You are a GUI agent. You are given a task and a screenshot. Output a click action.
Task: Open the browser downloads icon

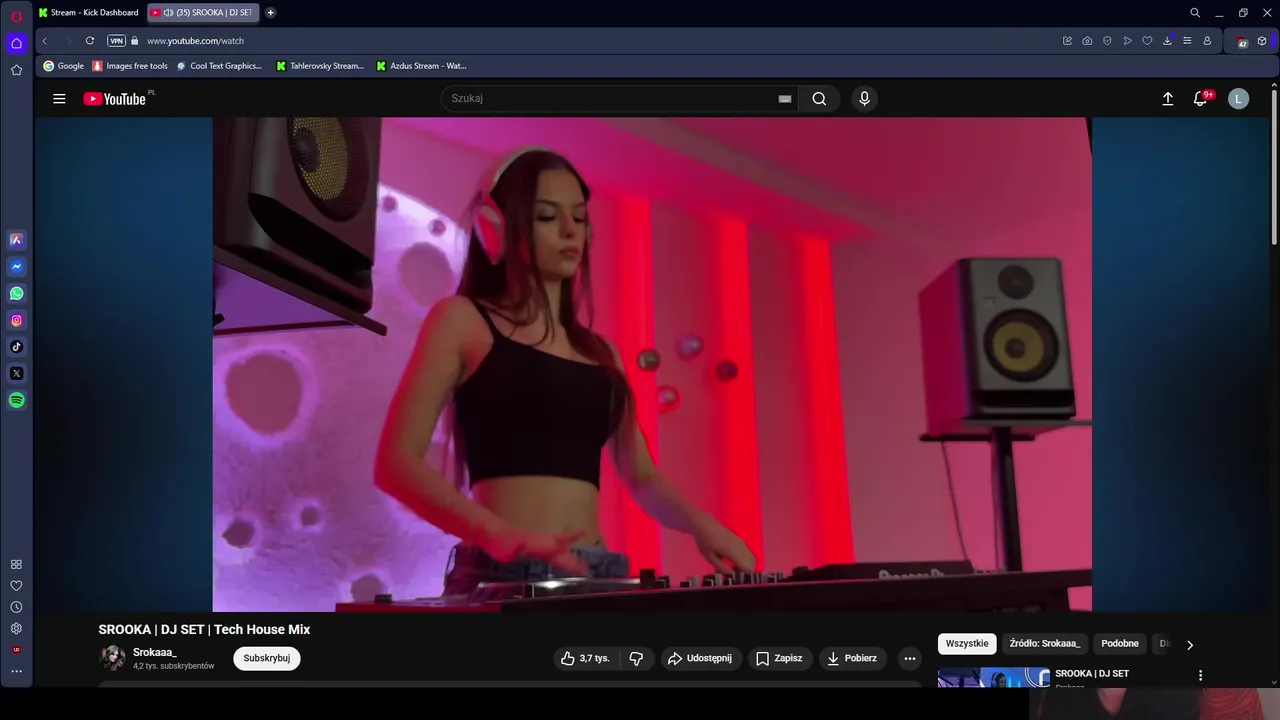pos(1167,41)
